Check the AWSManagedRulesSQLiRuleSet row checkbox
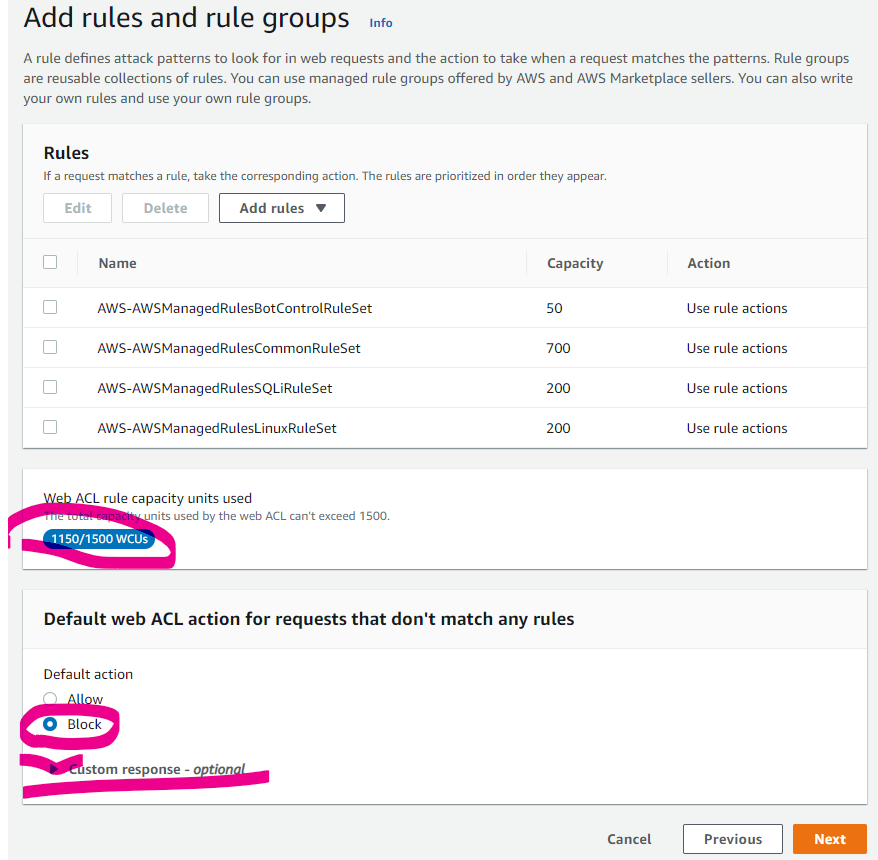 pyautogui.click(x=50, y=387)
